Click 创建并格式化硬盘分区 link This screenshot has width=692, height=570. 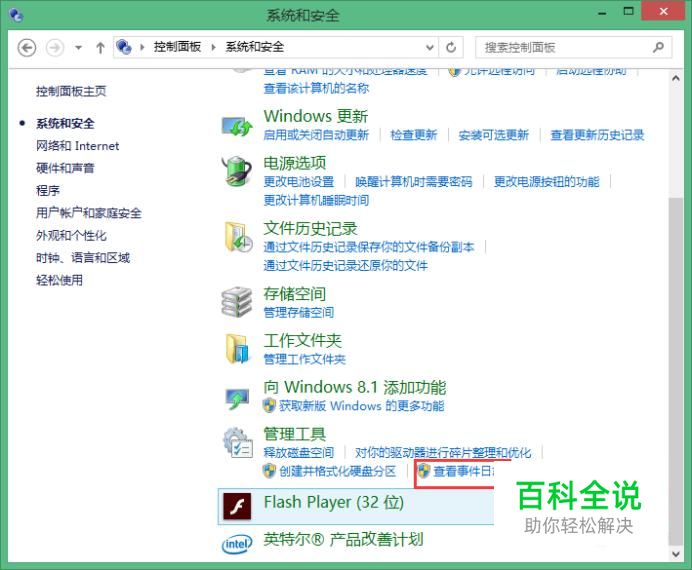(x=337, y=472)
